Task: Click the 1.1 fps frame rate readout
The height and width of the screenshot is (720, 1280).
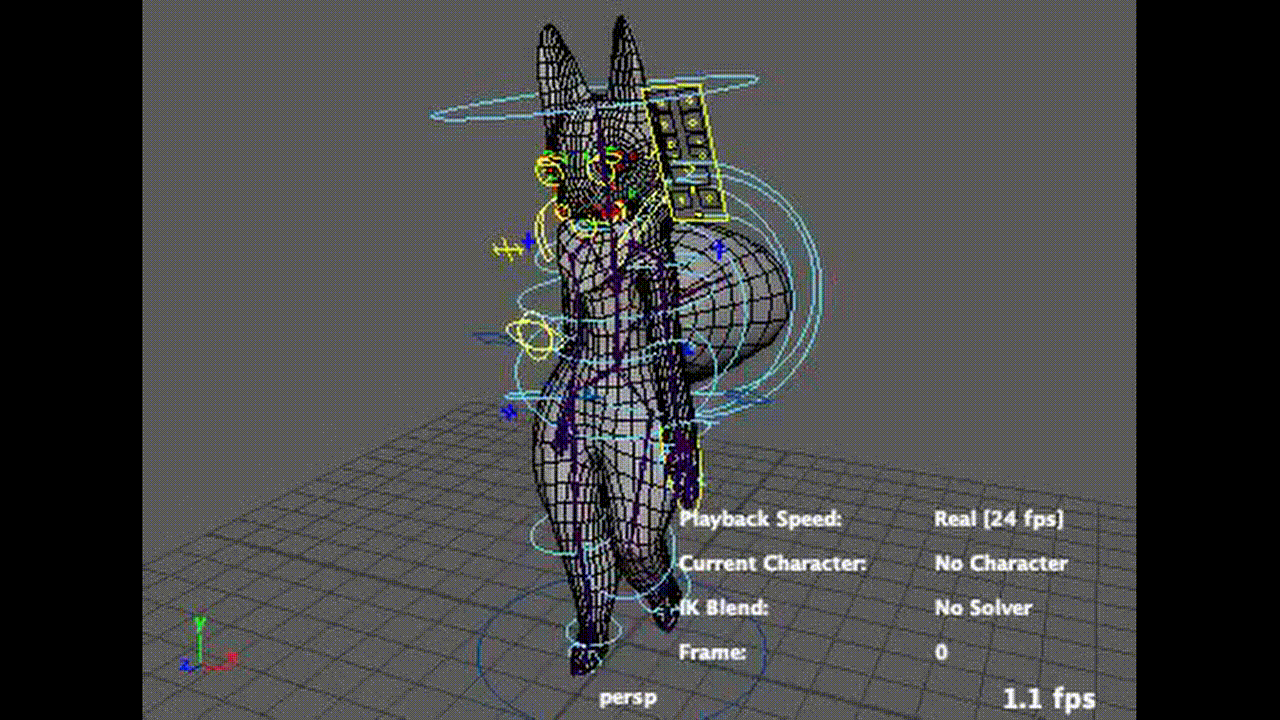Action: (1048, 698)
